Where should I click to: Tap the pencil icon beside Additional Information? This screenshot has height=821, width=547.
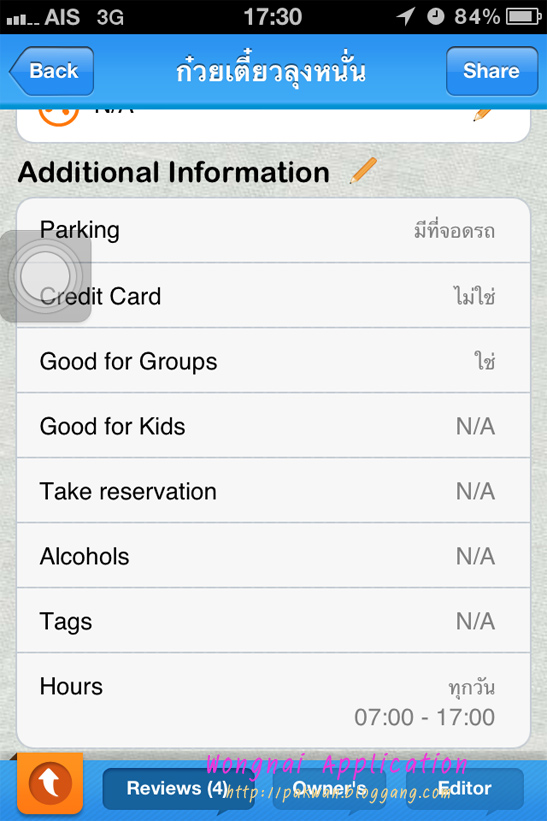pos(363,171)
